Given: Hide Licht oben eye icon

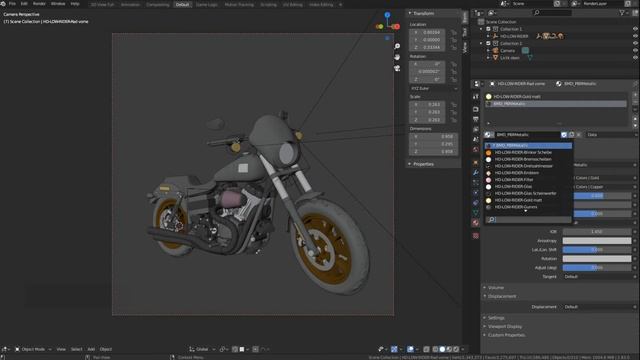Looking at the screenshot, I should 635,58.
